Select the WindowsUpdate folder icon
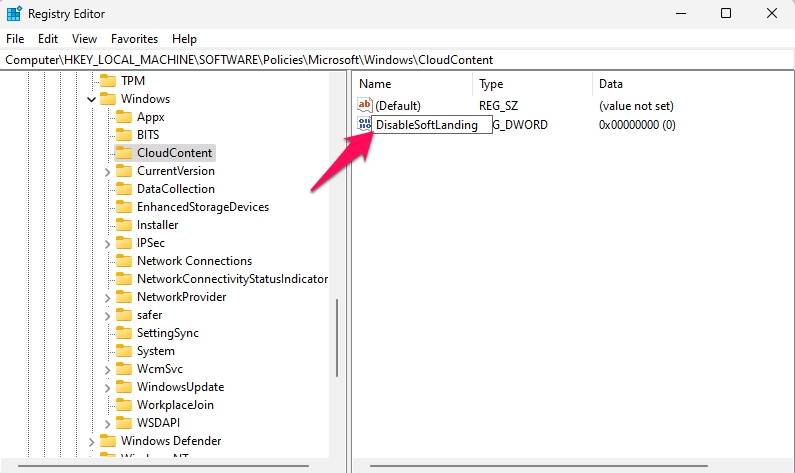This screenshot has height=473, width=795. pyautogui.click(x=124, y=387)
